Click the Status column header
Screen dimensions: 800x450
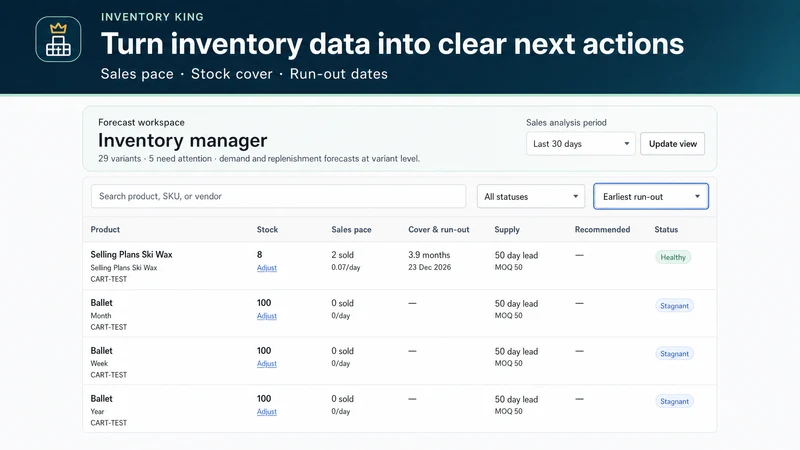[666, 230]
